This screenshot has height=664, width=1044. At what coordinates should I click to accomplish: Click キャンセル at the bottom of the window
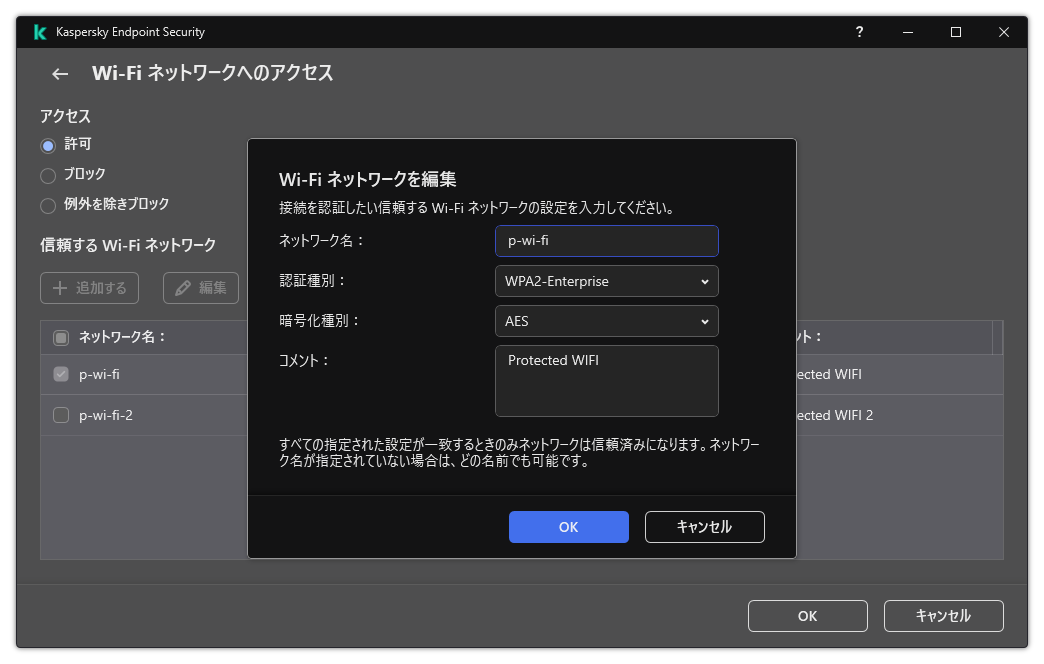coord(943,616)
